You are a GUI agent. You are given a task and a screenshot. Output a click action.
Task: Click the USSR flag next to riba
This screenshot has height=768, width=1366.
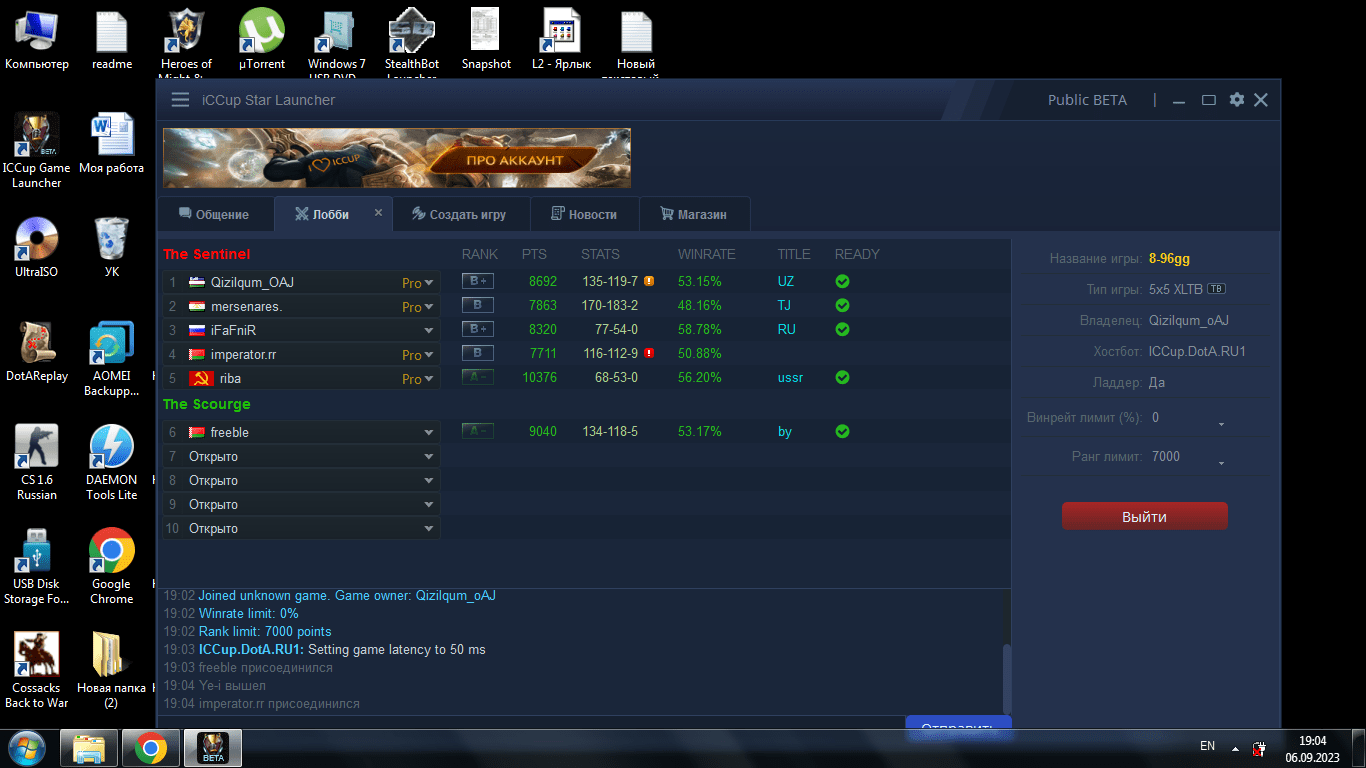tap(201, 379)
